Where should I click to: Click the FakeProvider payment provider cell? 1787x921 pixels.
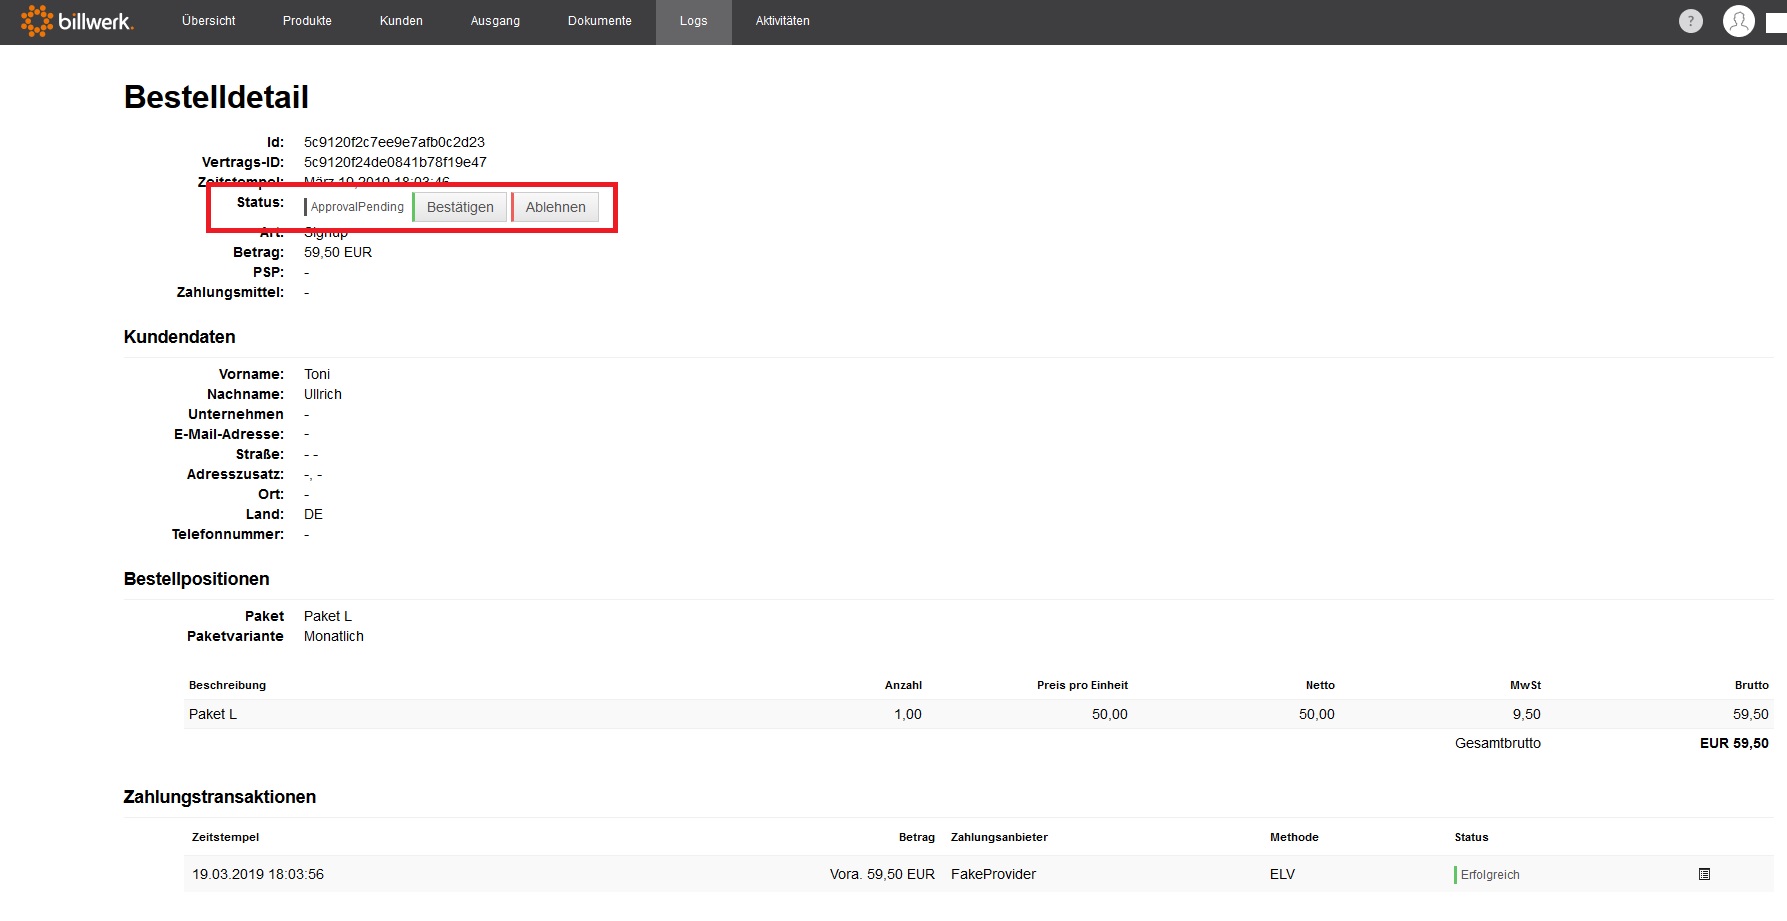point(993,874)
